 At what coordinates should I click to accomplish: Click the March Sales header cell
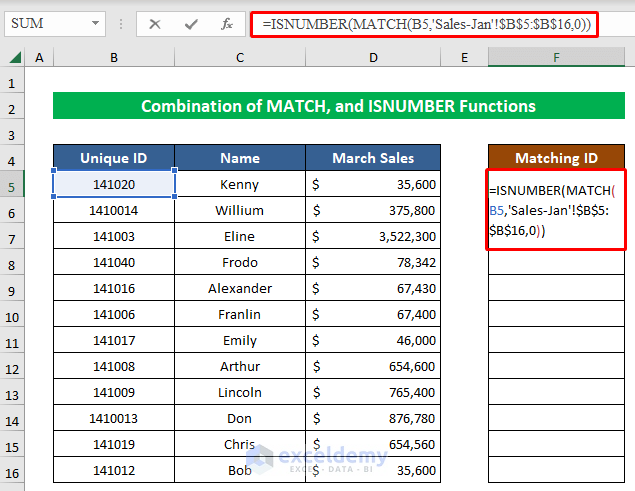(373, 158)
